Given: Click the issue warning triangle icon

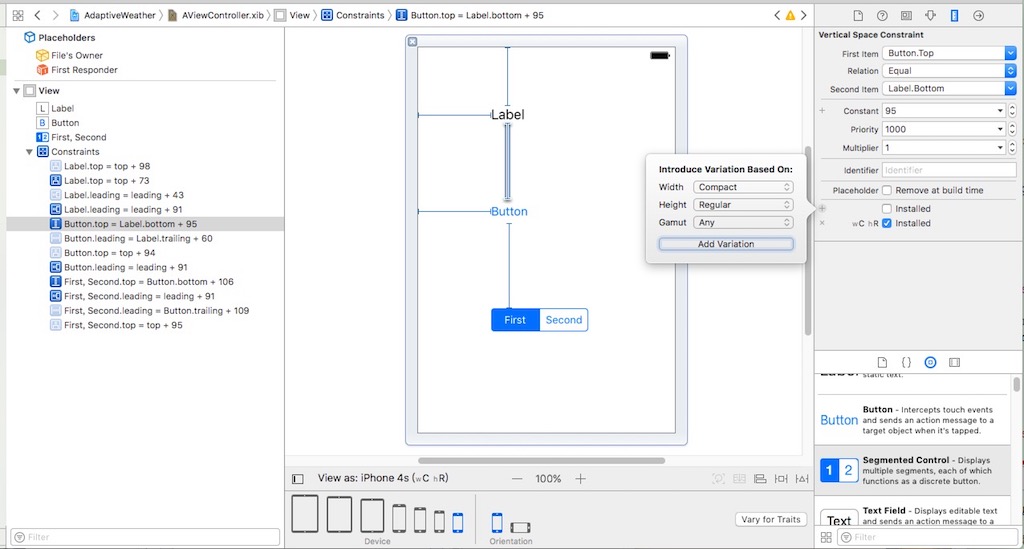Looking at the screenshot, I should point(790,16).
